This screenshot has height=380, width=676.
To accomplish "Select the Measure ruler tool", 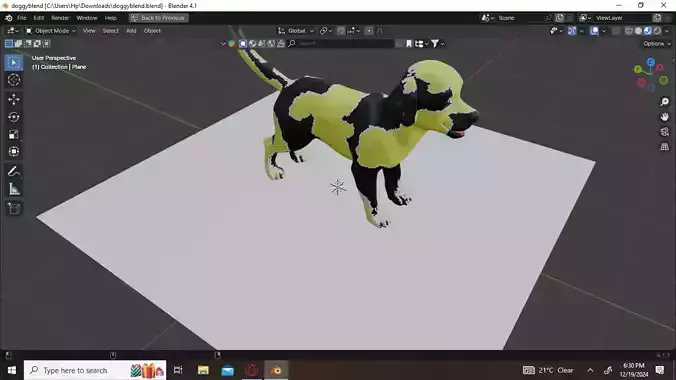I will (14, 189).
